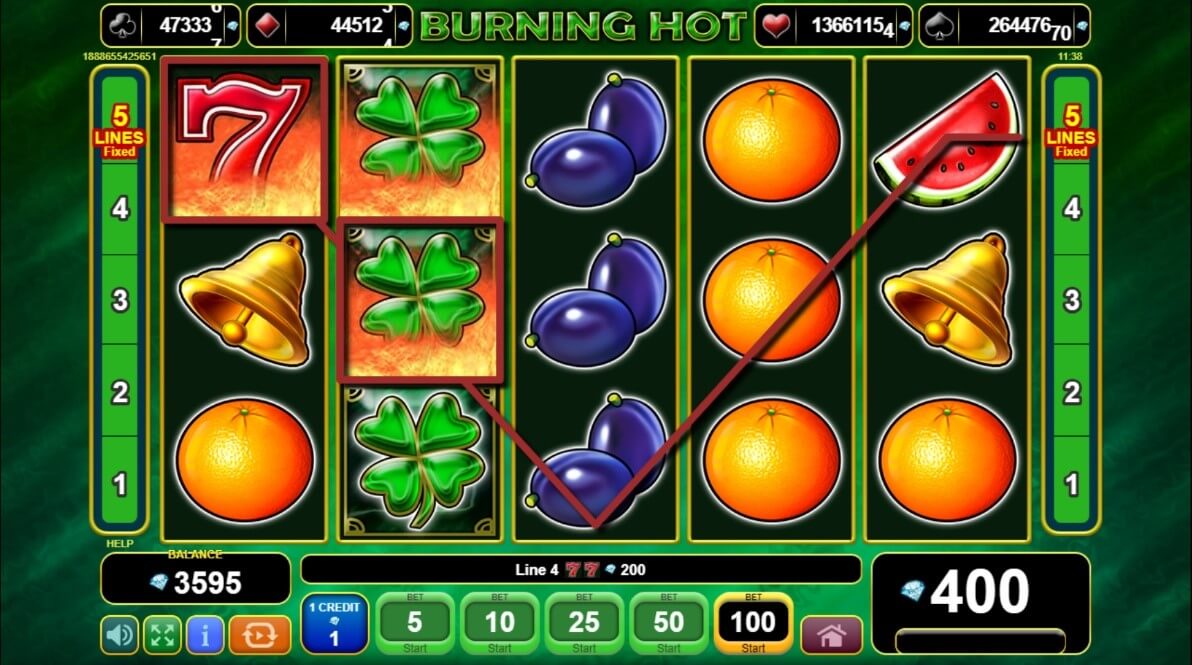This screenshot has width=1192, height=665.
Task: Start a spin with bet 5
Action: pos(415,624)
